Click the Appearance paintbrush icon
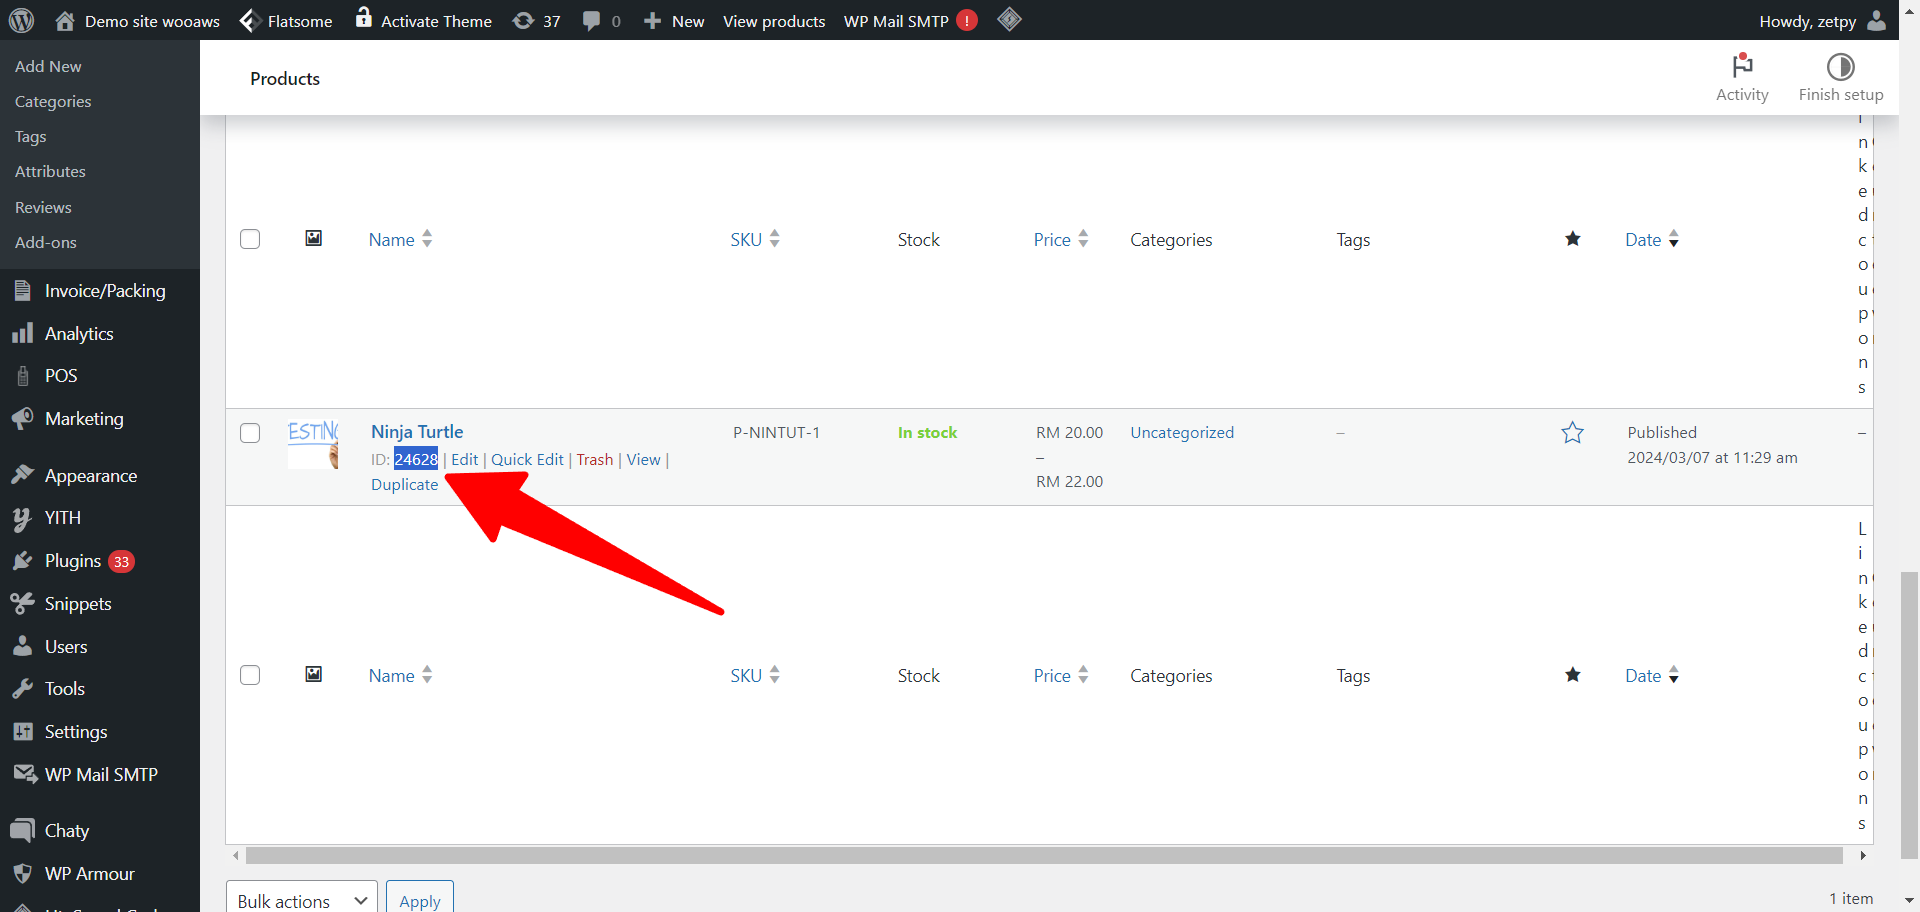The height and width of the screenshot is (912, 1920). pyautogui.click(x=22, y=475)
